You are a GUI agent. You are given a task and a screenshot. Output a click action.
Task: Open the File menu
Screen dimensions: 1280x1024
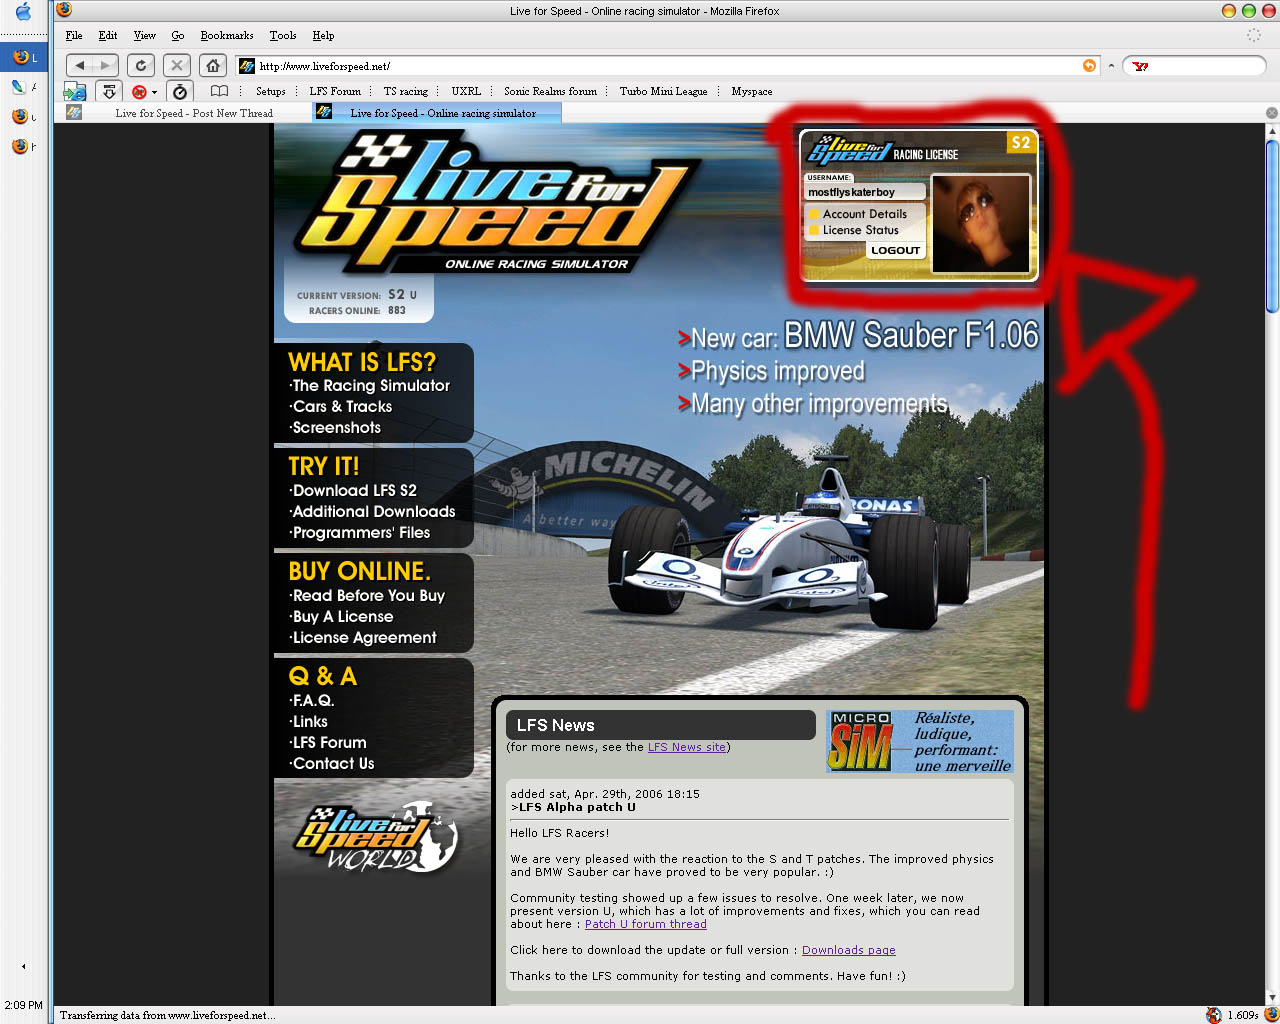[74, 35]
